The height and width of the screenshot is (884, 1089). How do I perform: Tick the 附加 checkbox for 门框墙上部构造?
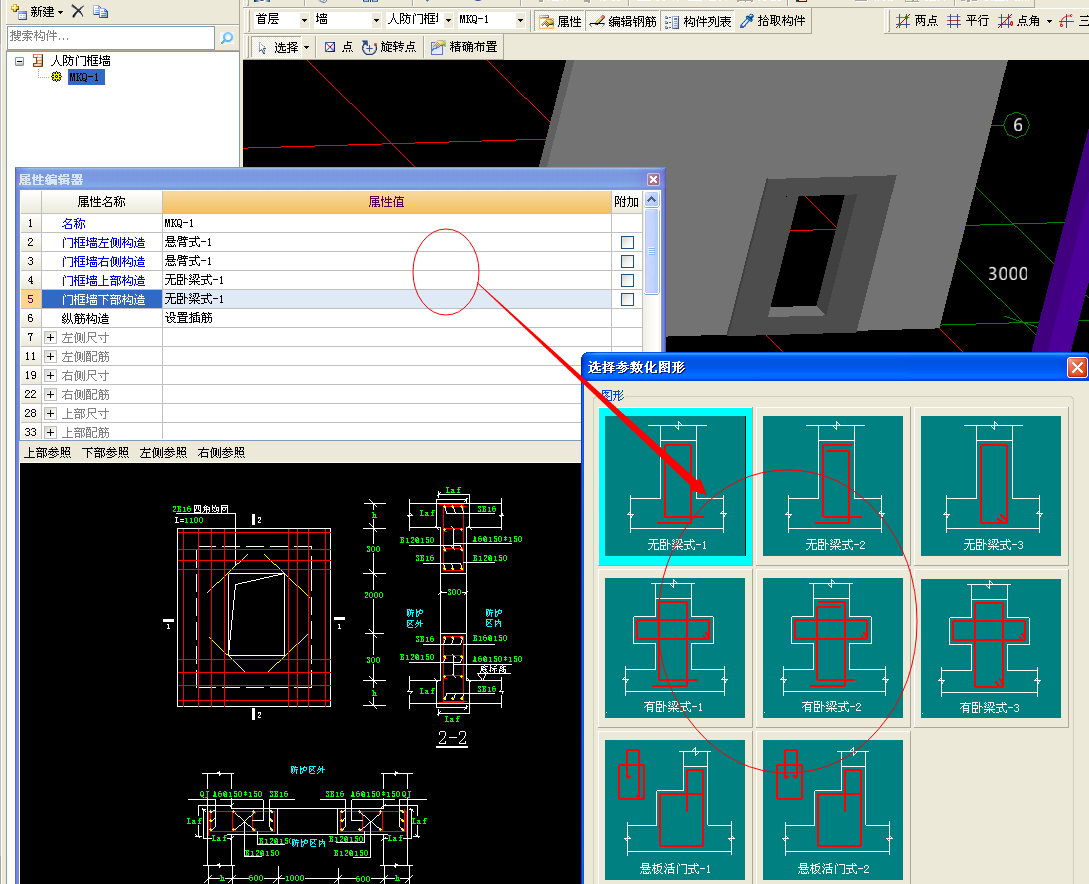[x=627, y=281]
